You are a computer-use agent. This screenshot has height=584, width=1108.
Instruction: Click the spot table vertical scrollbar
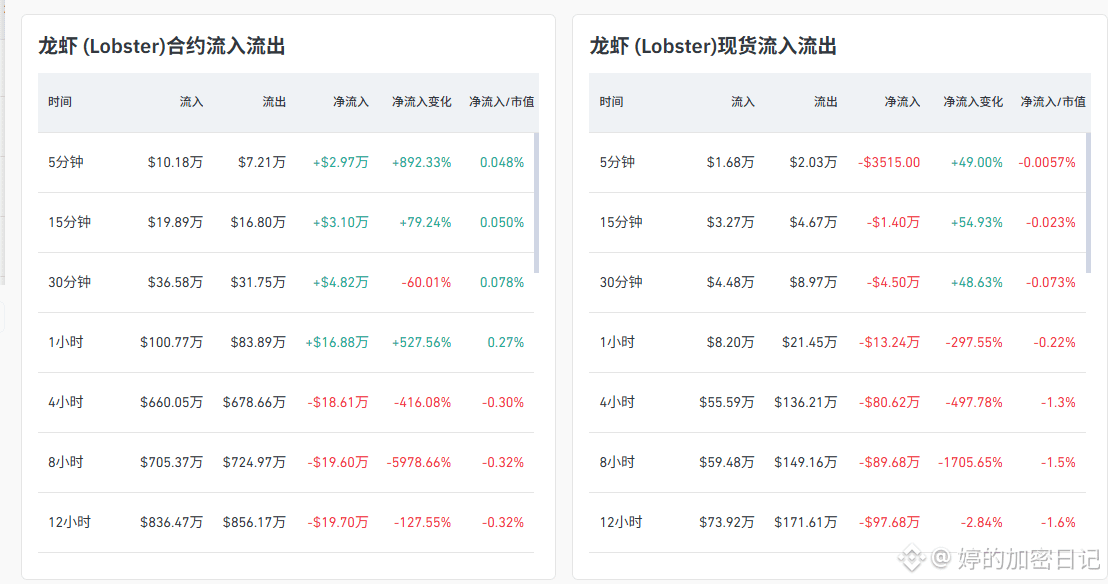coord(1088,202)
